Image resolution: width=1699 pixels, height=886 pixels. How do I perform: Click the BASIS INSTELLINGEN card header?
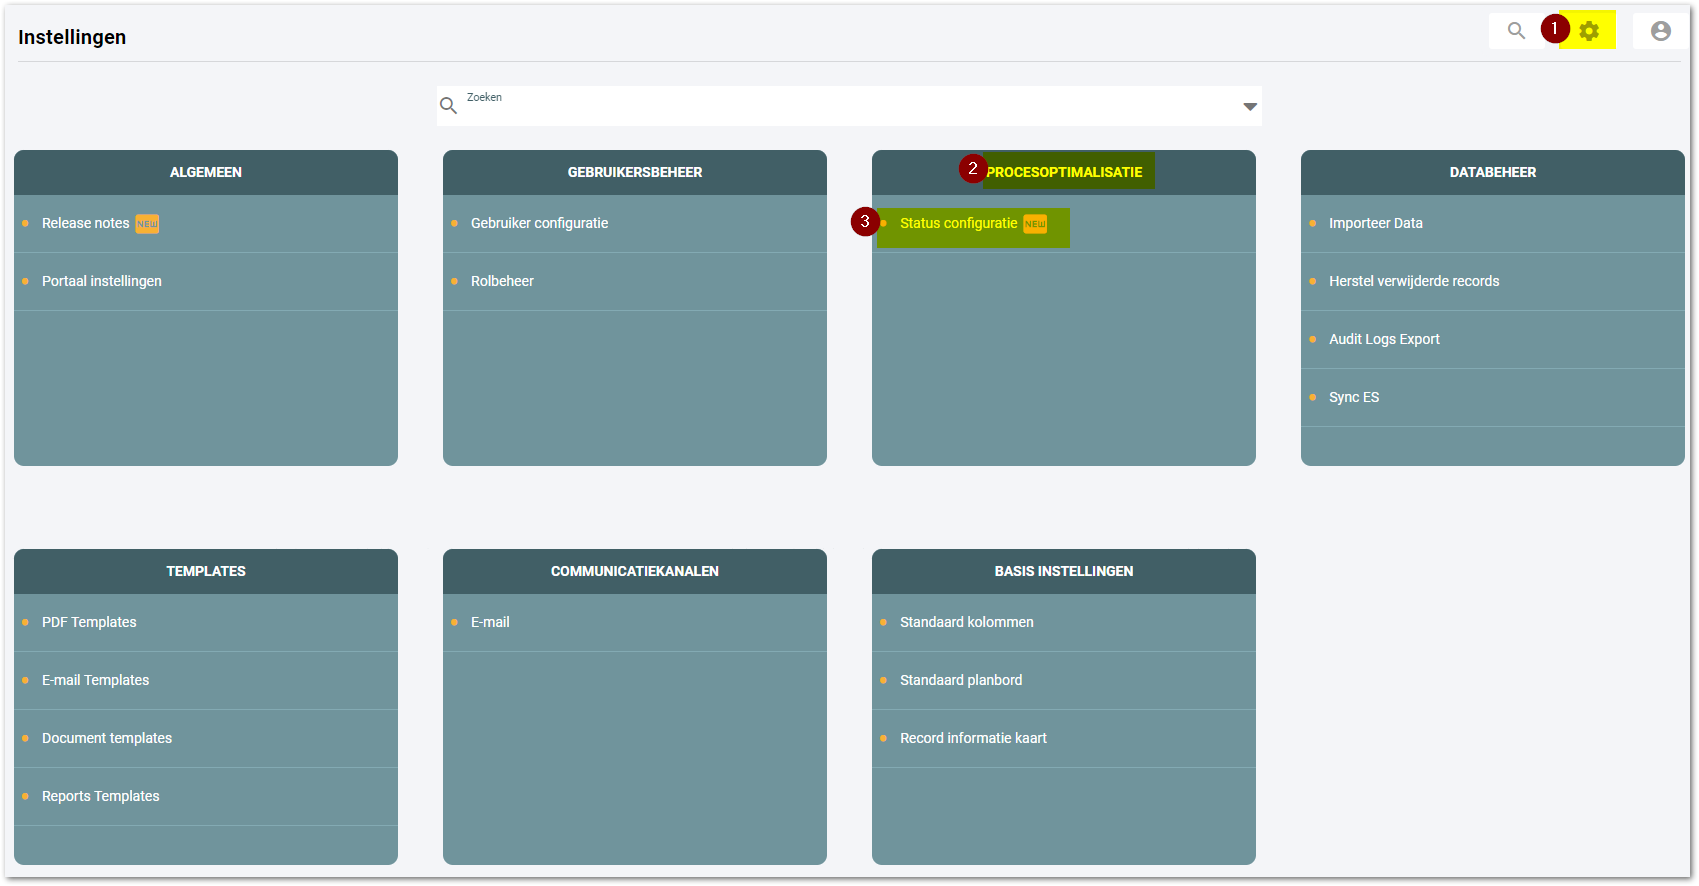[x=1064, y=571]
